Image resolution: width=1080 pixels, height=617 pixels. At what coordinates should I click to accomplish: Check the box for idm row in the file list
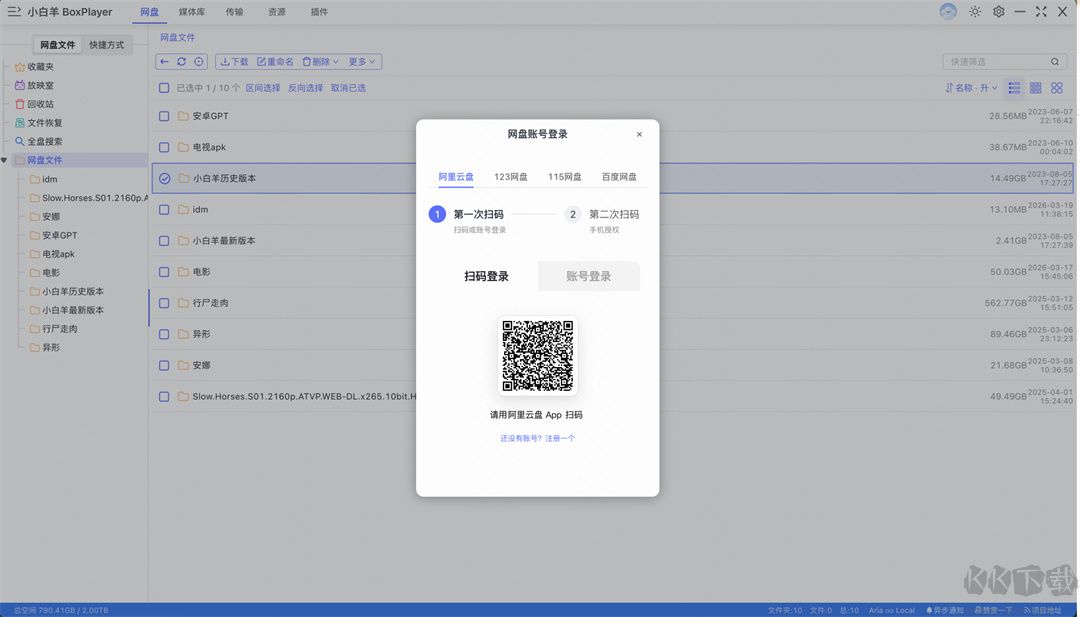pos(164,209)
